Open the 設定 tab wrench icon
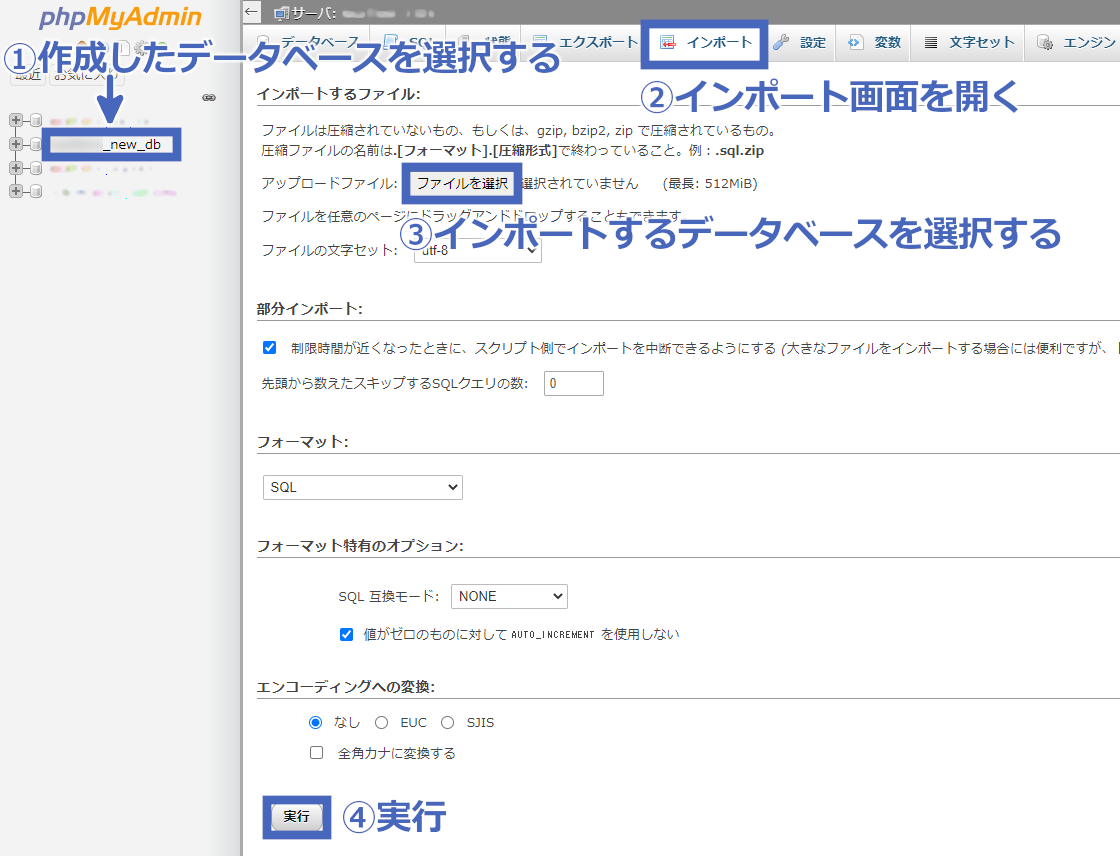The height and width of the screenshot is (856, 1120). (x=781, y=43)
